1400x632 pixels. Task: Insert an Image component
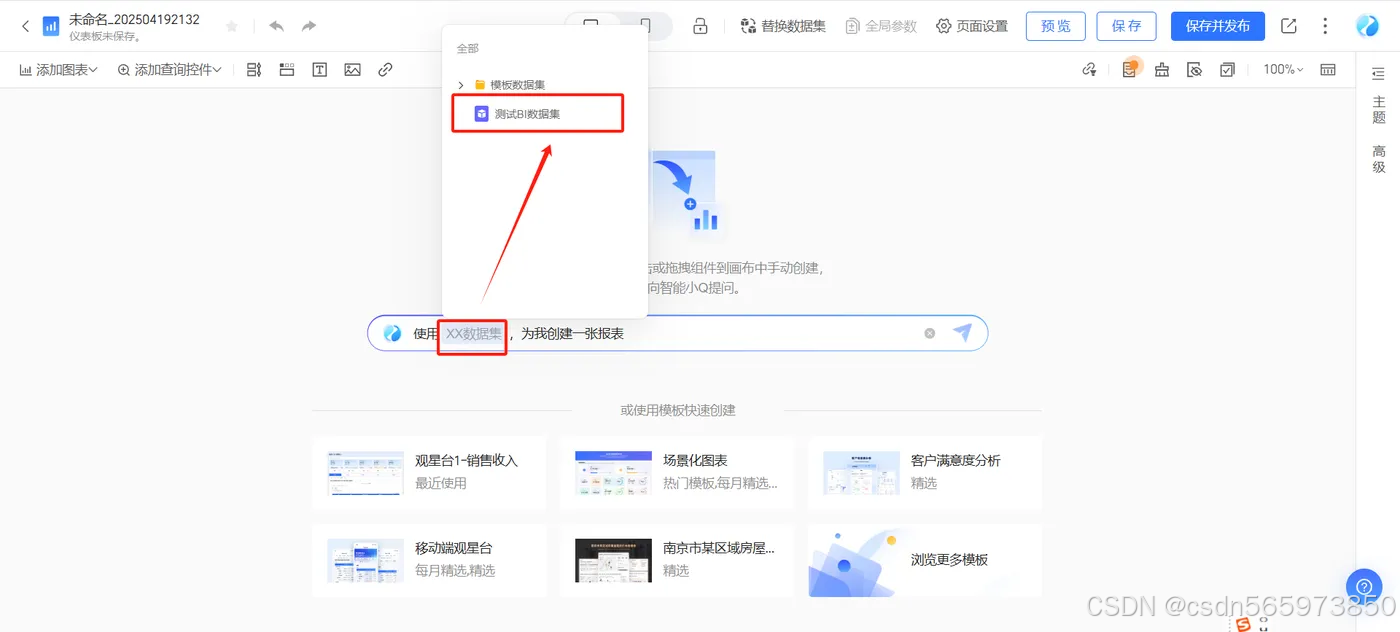352,69
